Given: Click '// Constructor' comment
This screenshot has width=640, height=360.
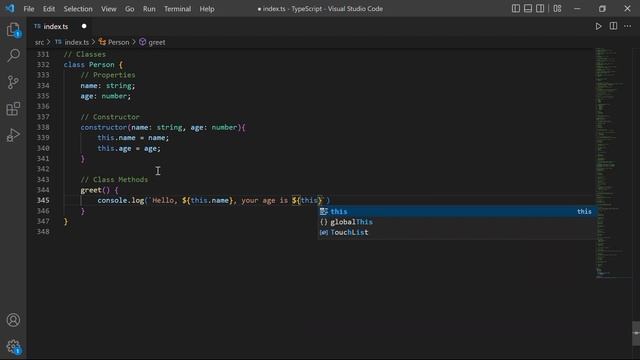Looking at the screenshot, I should click(110, 117).
